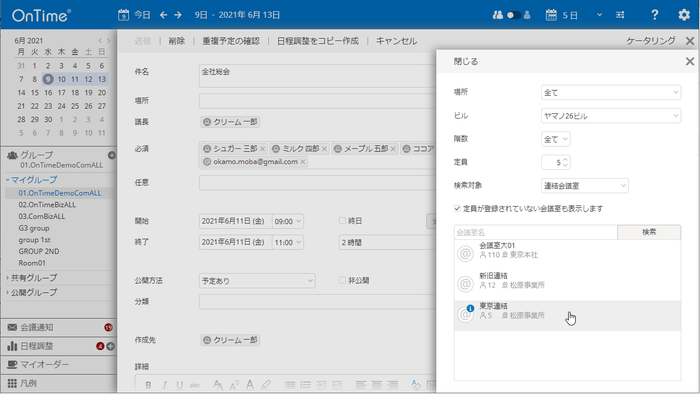Open 検索対象 連結会議室 dropdown
The image size is (700, 394).
[584, 186]
